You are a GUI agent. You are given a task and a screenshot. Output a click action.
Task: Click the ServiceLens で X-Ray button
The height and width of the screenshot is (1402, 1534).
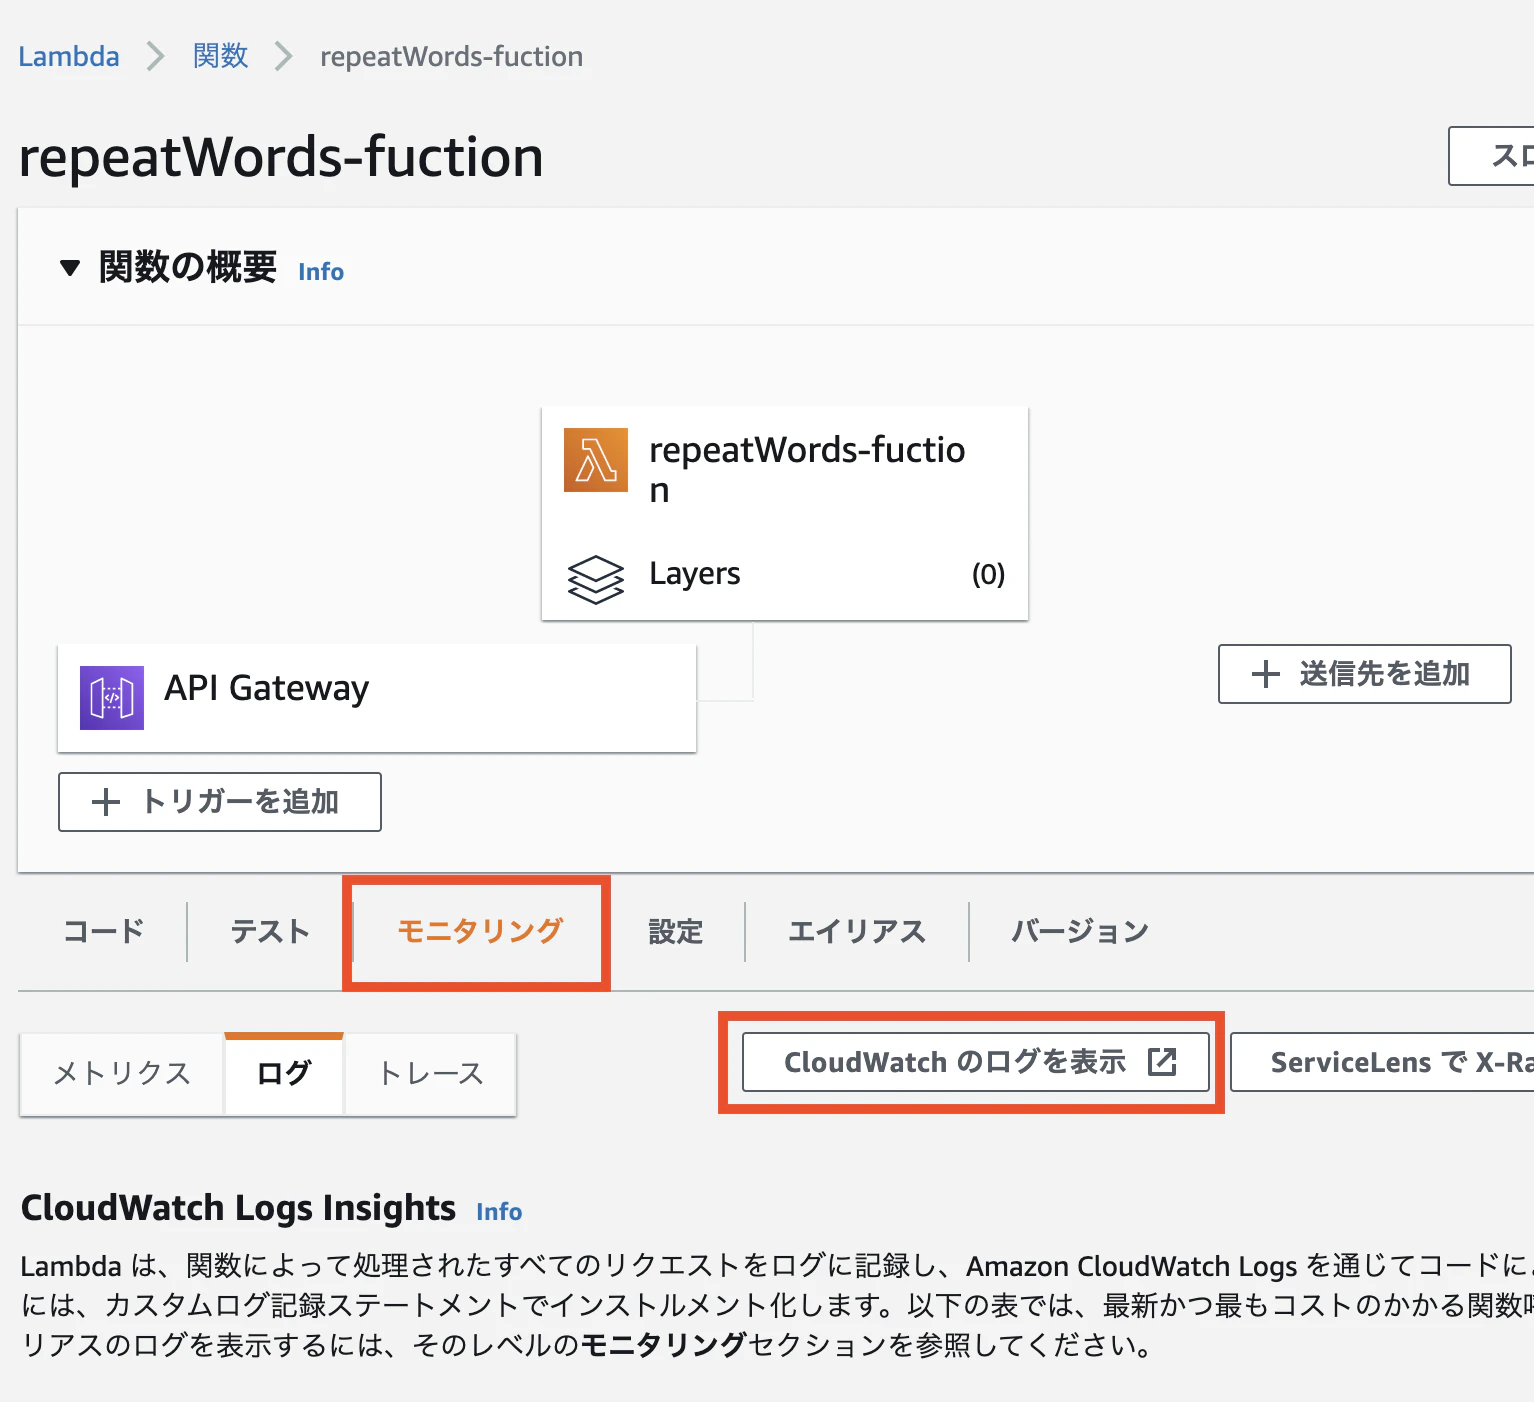(x=1382, y=1062)
